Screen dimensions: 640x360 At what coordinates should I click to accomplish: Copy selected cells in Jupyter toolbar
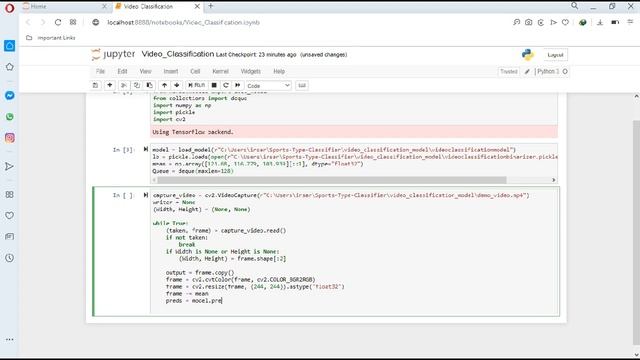point(137,85)
